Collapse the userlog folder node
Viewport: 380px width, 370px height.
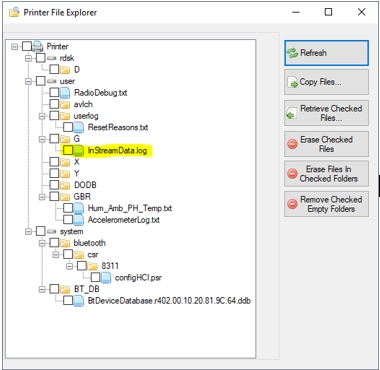tap(42, 116)
